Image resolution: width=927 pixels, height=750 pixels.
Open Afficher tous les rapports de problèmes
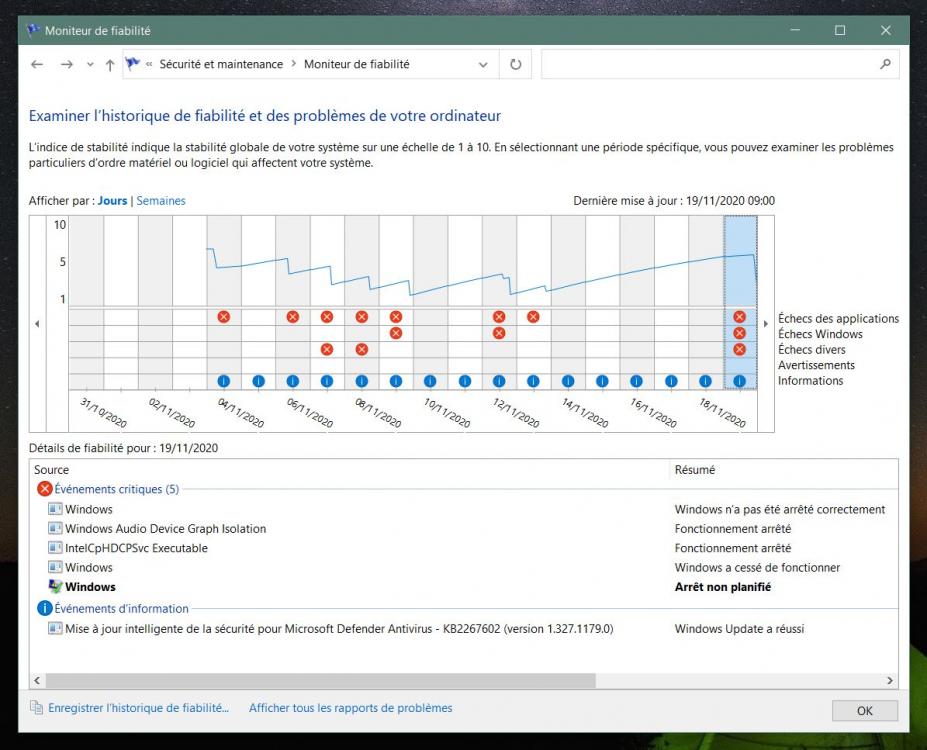coord(350,708)
